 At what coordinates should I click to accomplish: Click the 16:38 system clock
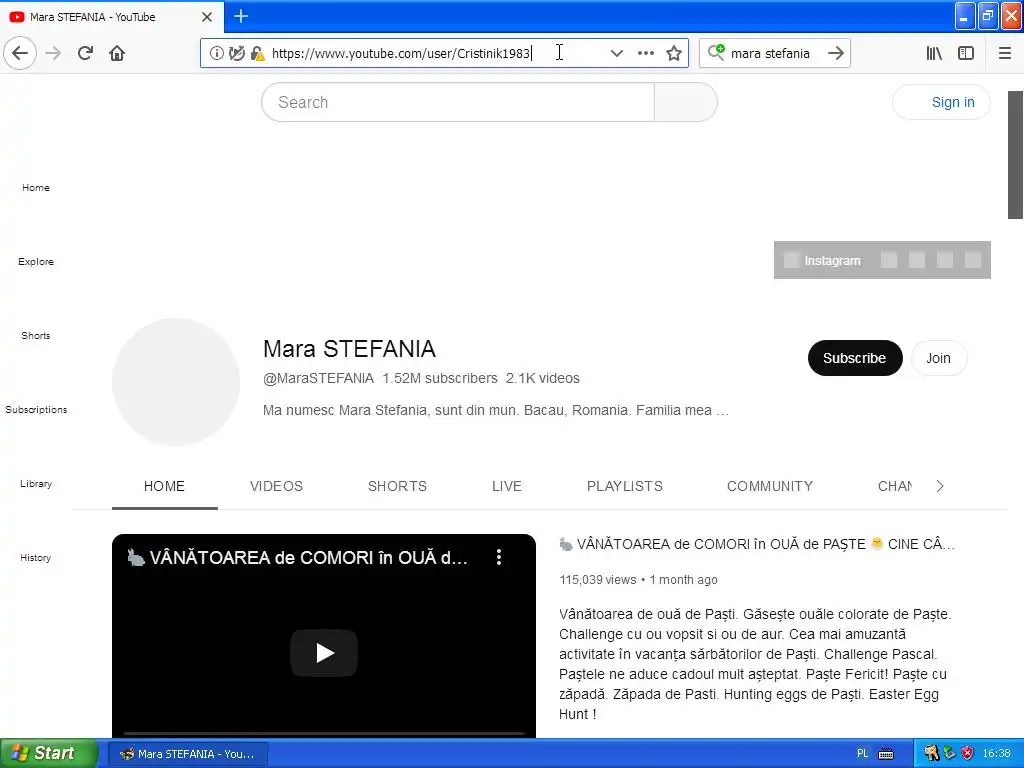[x=997, y=754]
